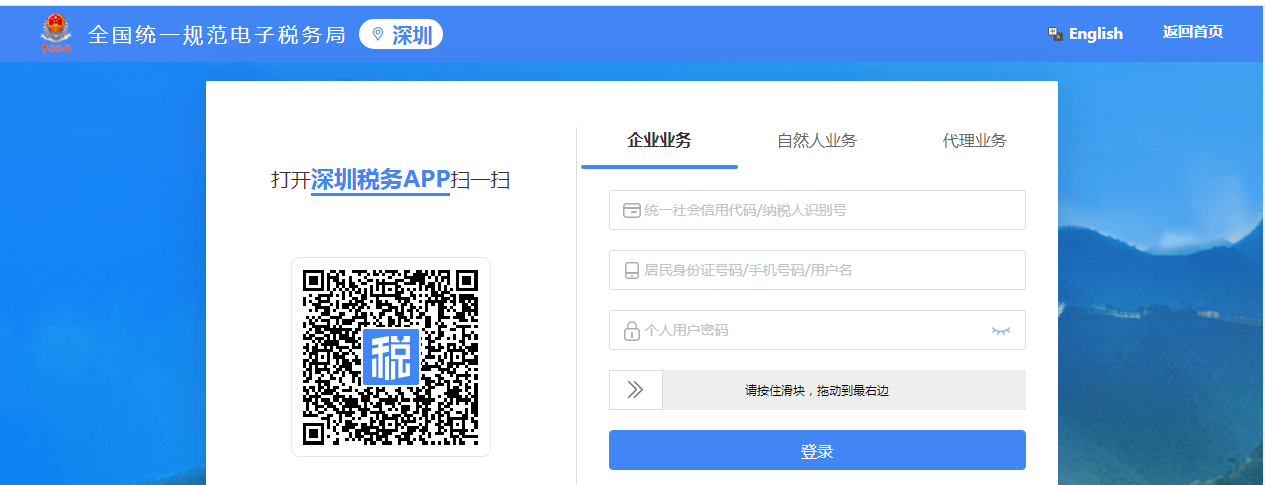The width and height of the screenshot is (1265, 485).
Task: Click the padlock icon in the password field
Action: (x=632, y=331)
